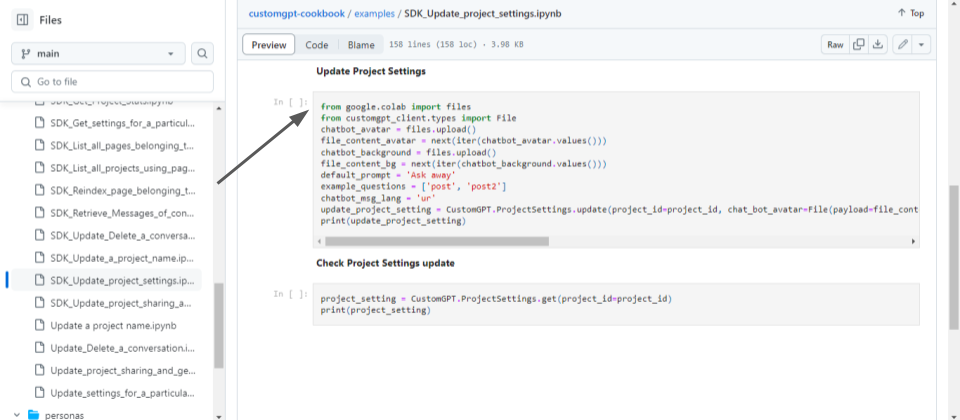This screenshot has width=960, height=420.
Task: Open SDK_List_all_pages_belonging_t... file
Action: click(122, 146)
